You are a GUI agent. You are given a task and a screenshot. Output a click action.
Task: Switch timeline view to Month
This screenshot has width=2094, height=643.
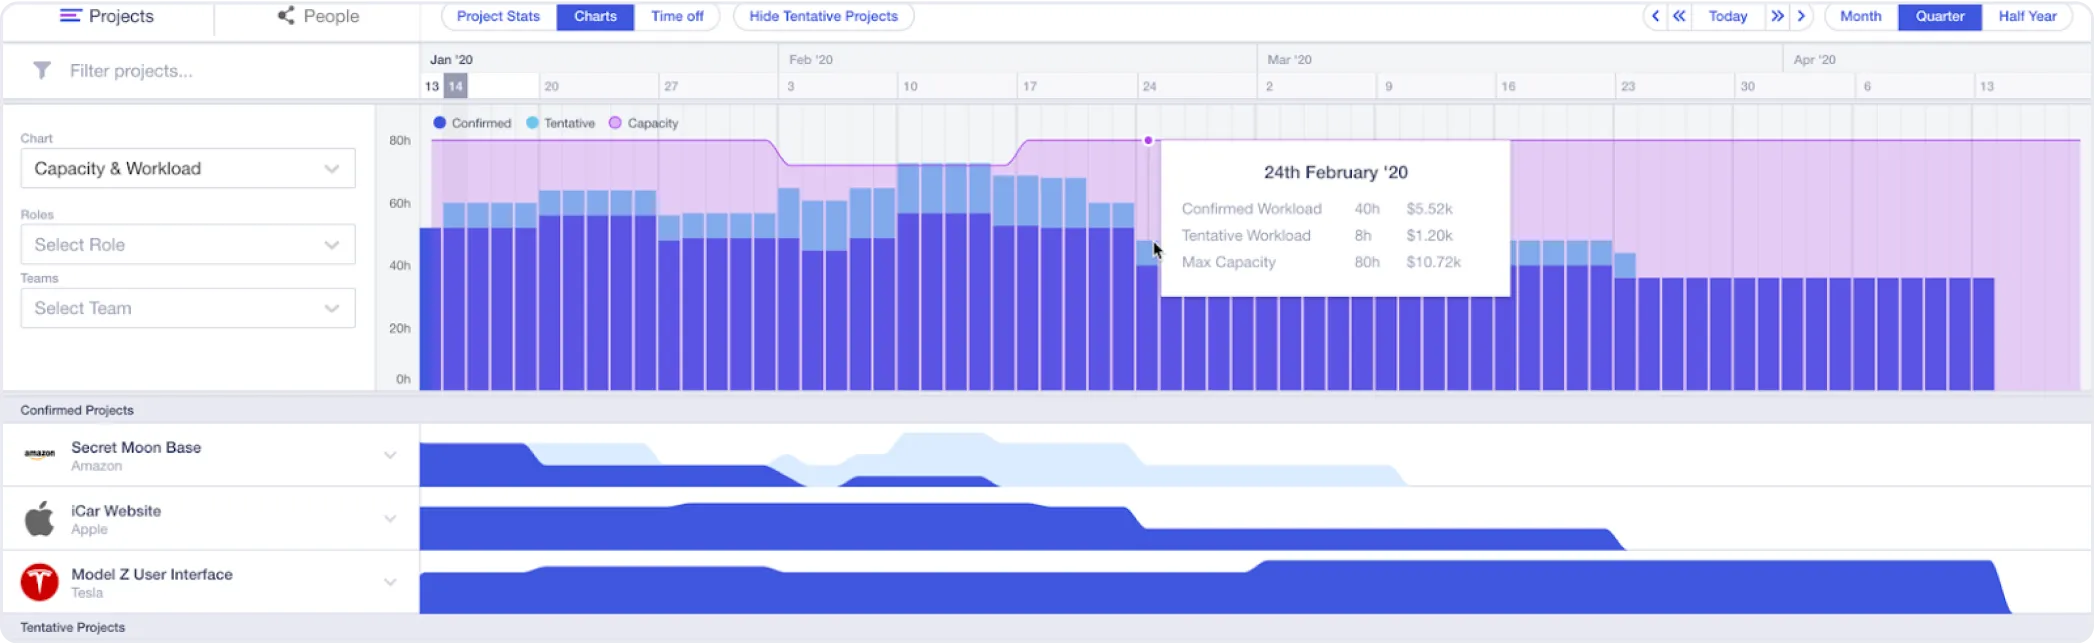[1860, 16]
